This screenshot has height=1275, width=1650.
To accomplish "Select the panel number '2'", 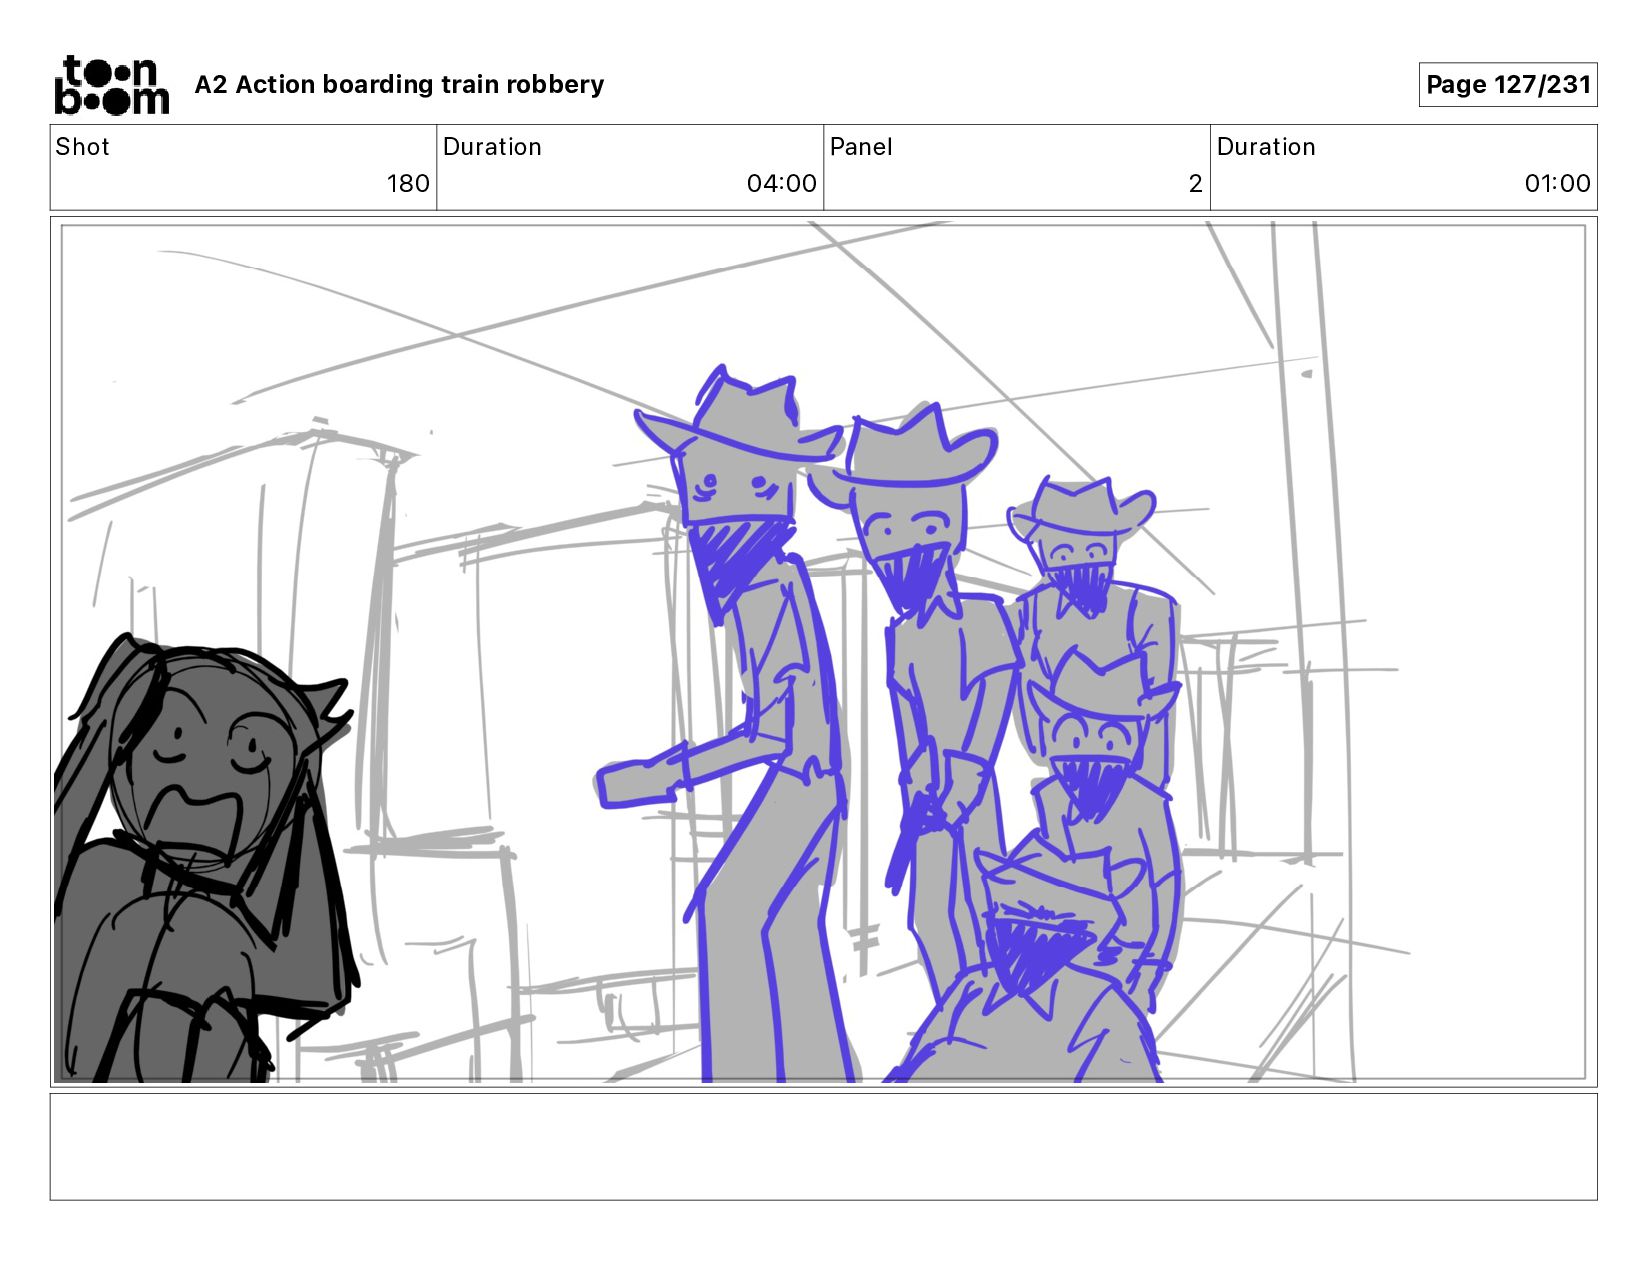I will 1195,184.
